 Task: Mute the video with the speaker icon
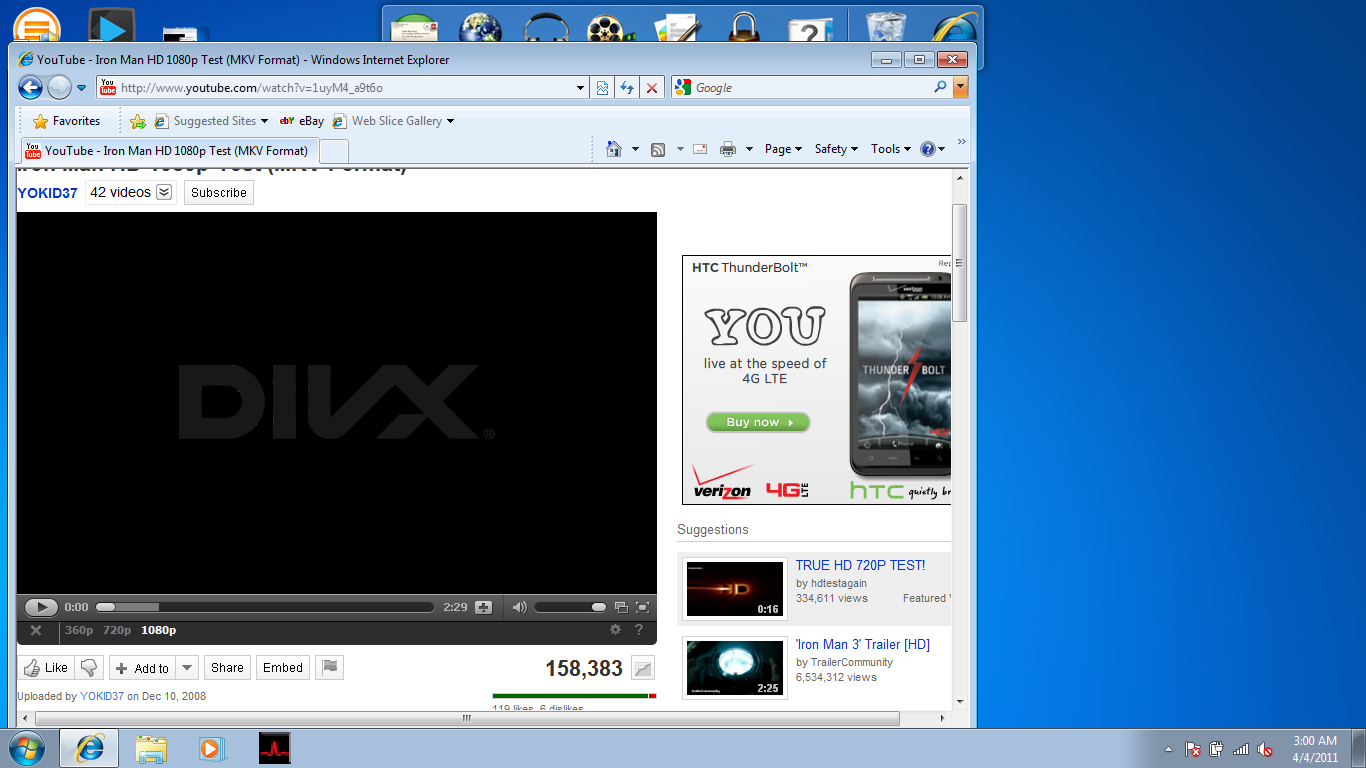coord(519,607)
